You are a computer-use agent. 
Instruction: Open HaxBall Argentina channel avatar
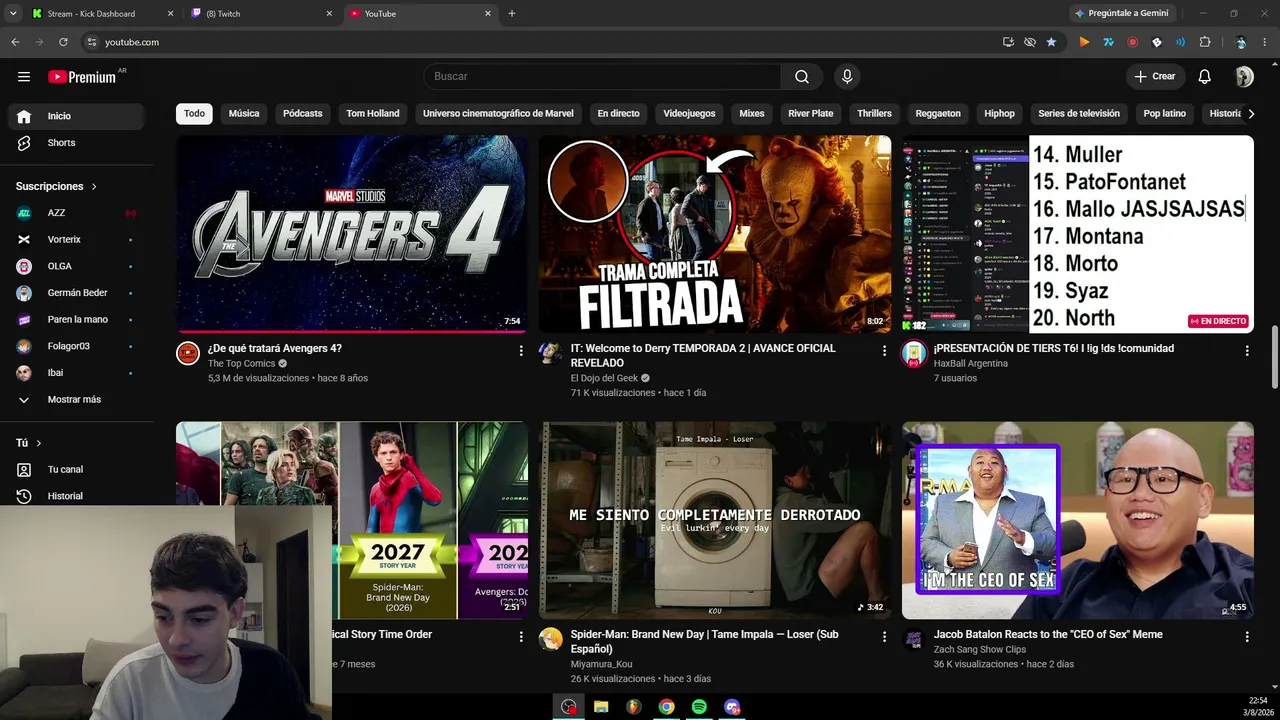tap(914, 353)
